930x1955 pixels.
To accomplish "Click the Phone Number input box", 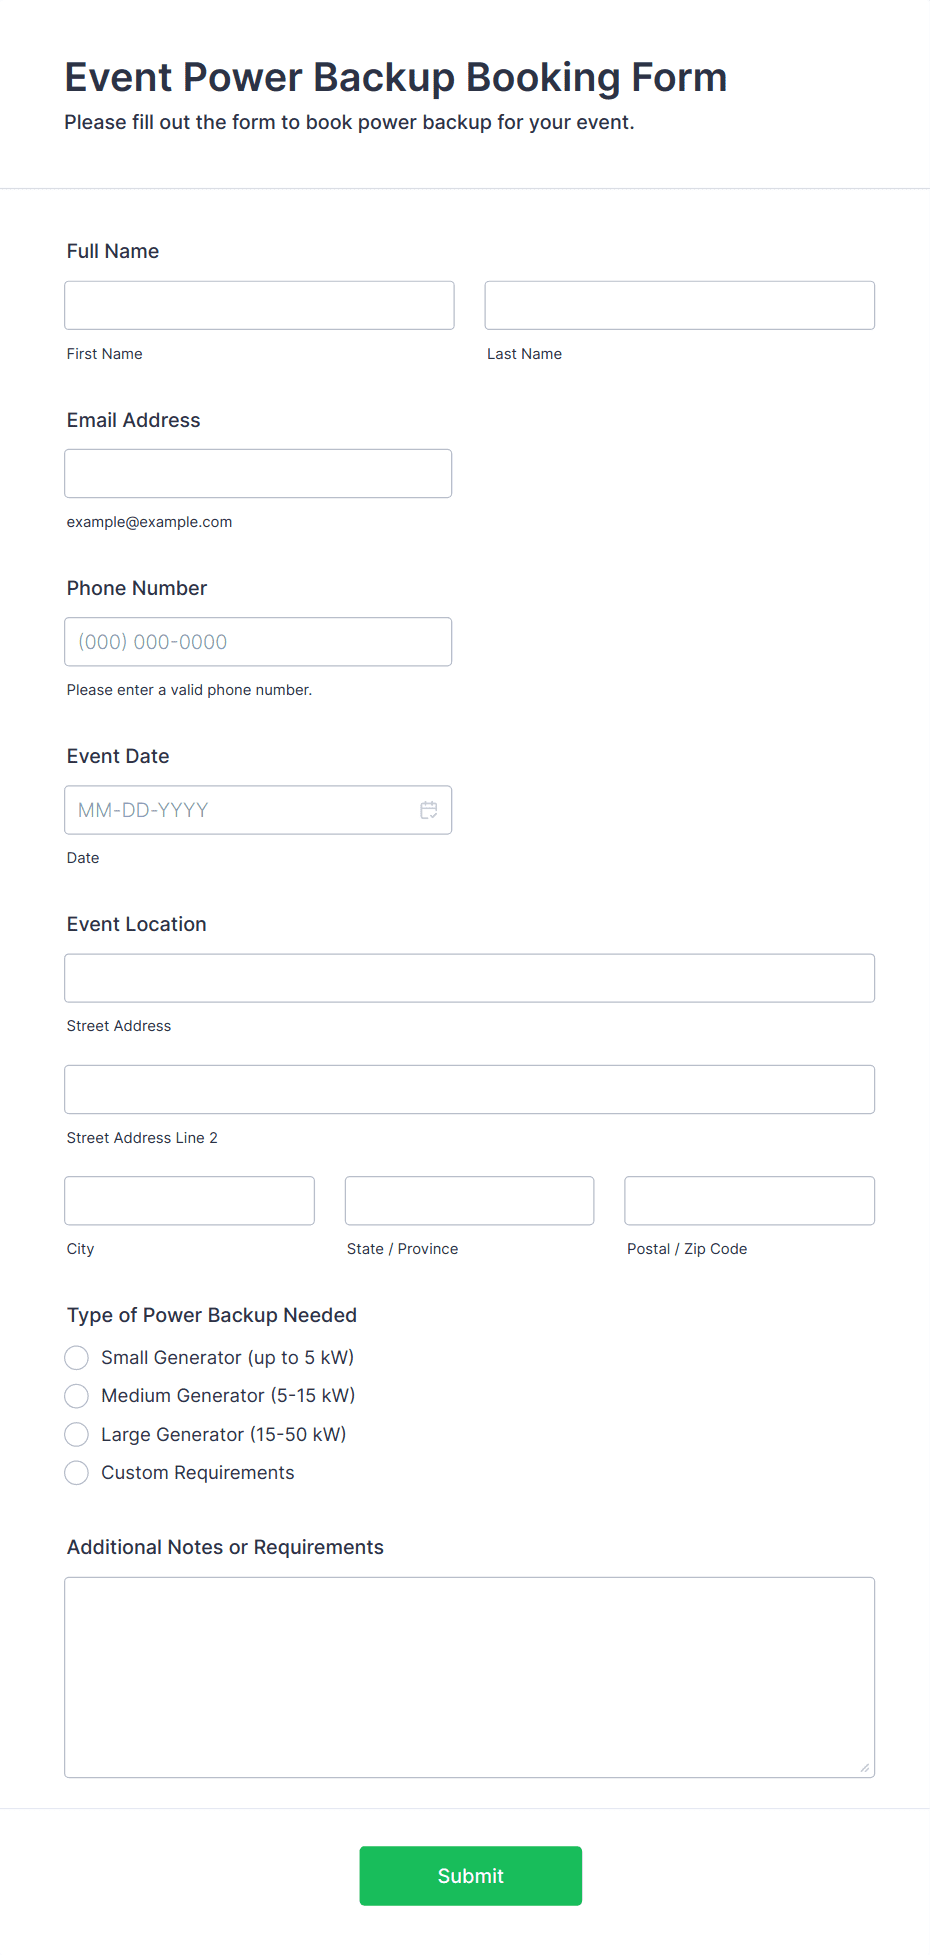I will point(258,641).
